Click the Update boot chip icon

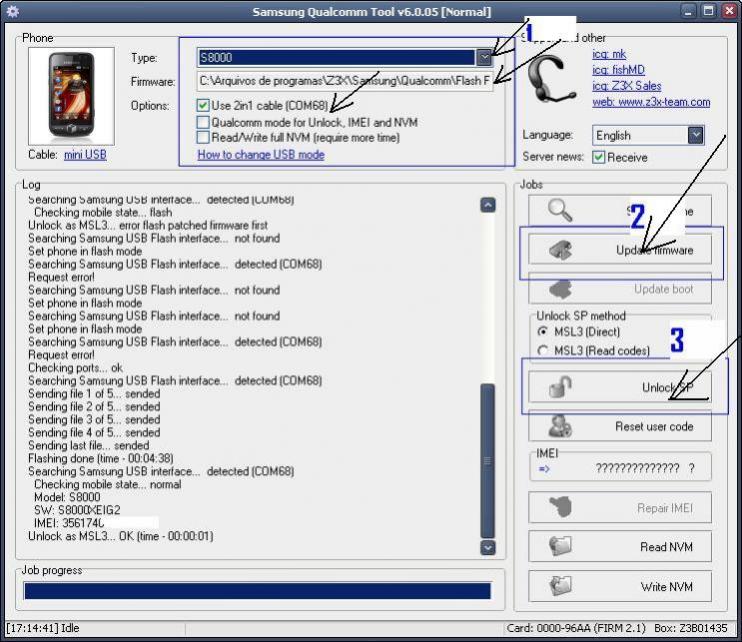pyautogui.click(x=560, y=289)
